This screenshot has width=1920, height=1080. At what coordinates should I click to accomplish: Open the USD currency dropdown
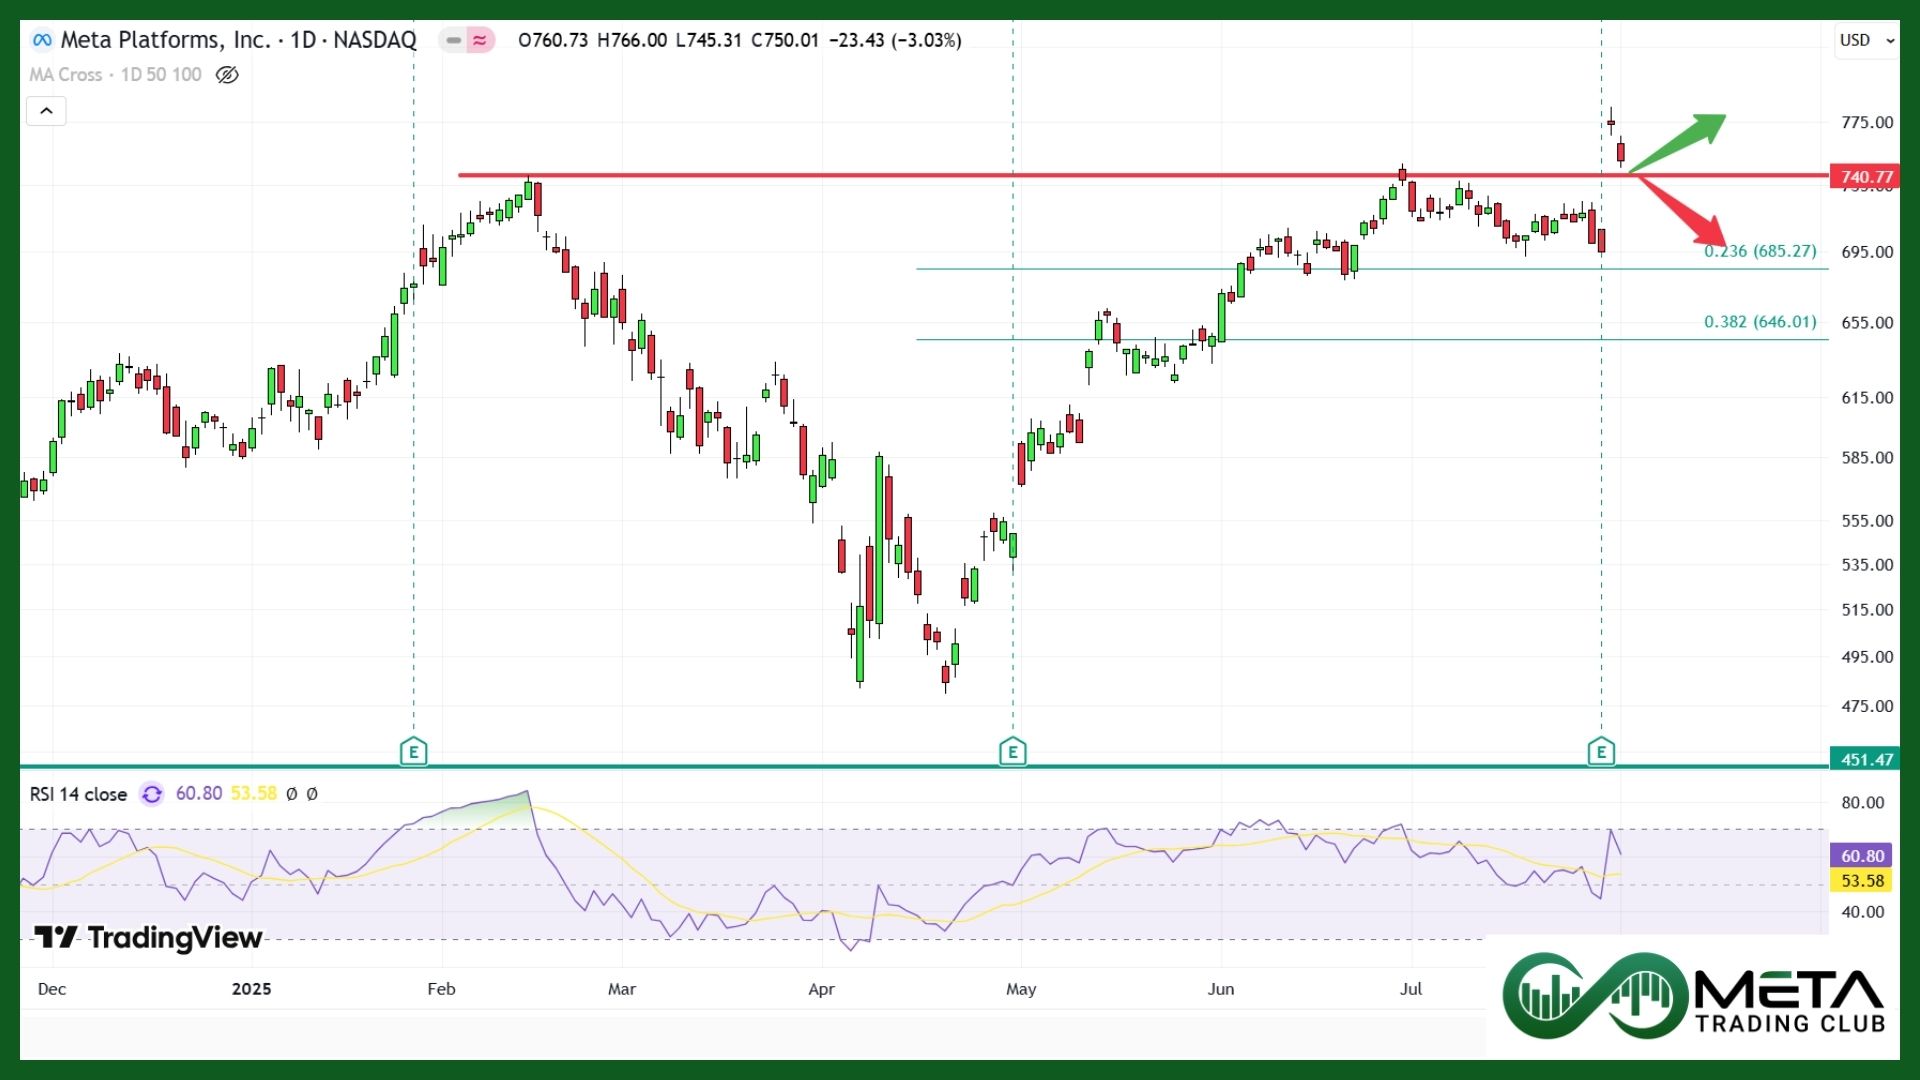[x=1866, y=40]
